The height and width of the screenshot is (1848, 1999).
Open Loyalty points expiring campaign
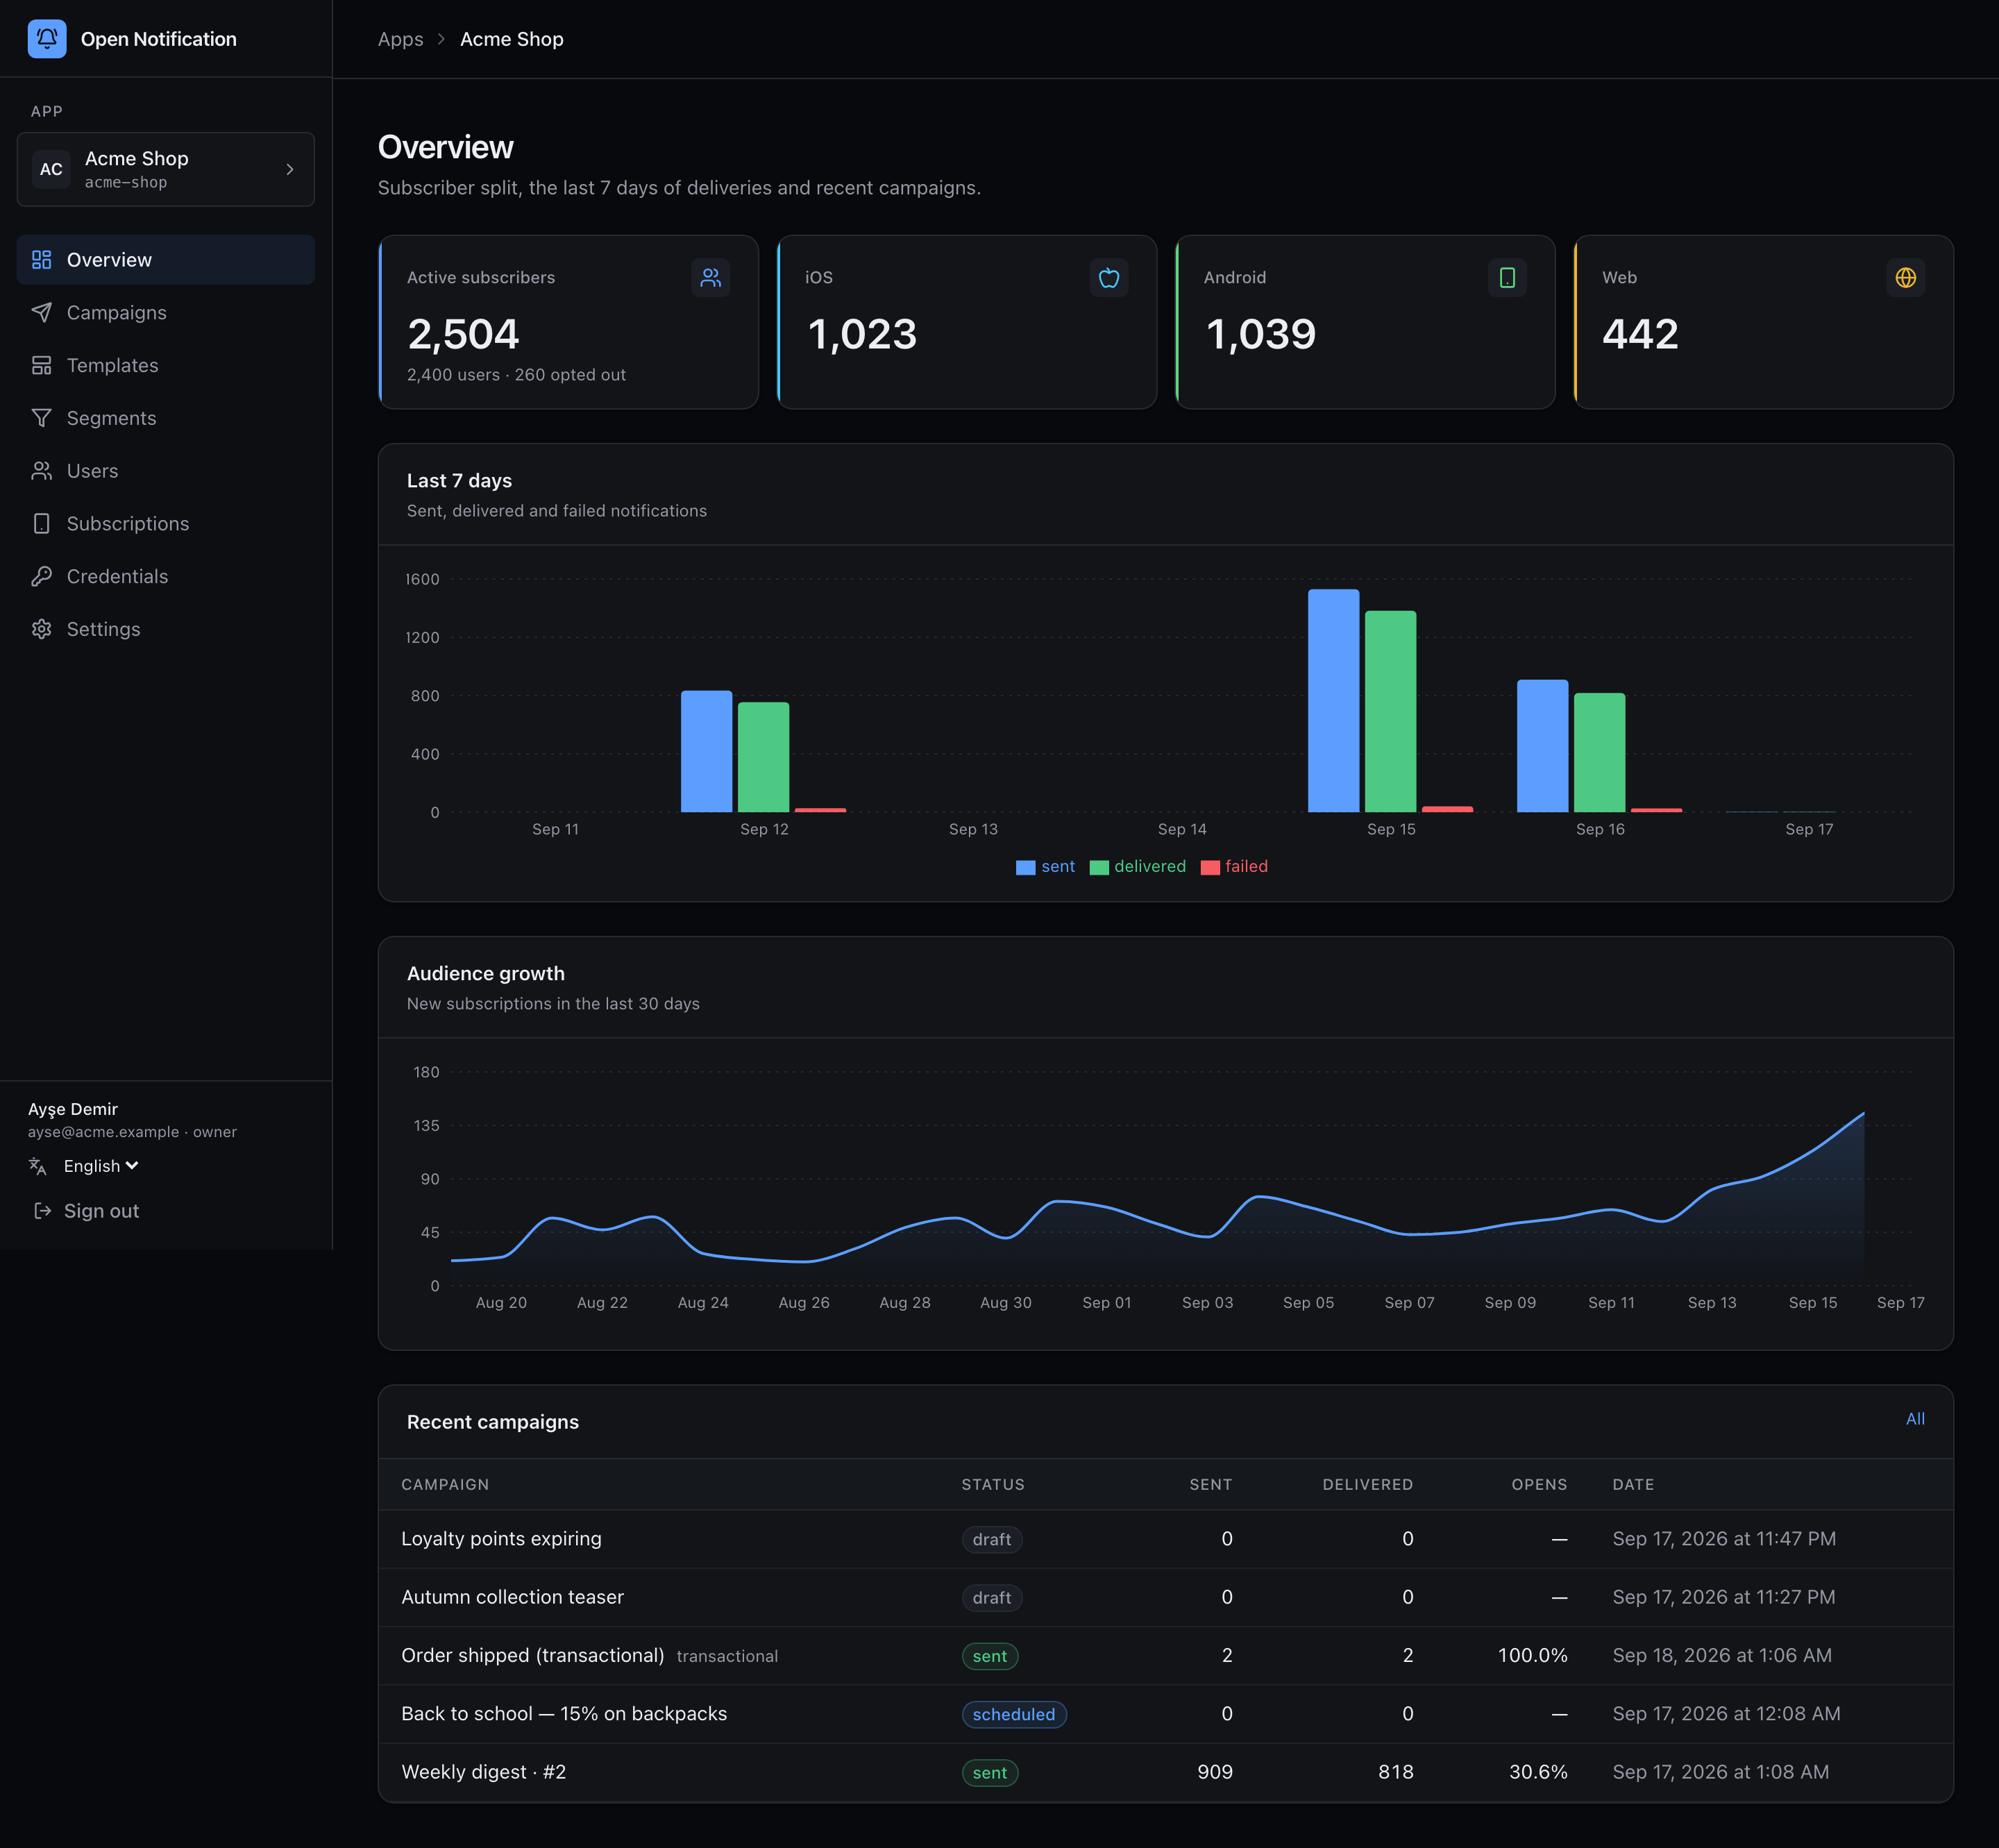(x=501, y=1539)
